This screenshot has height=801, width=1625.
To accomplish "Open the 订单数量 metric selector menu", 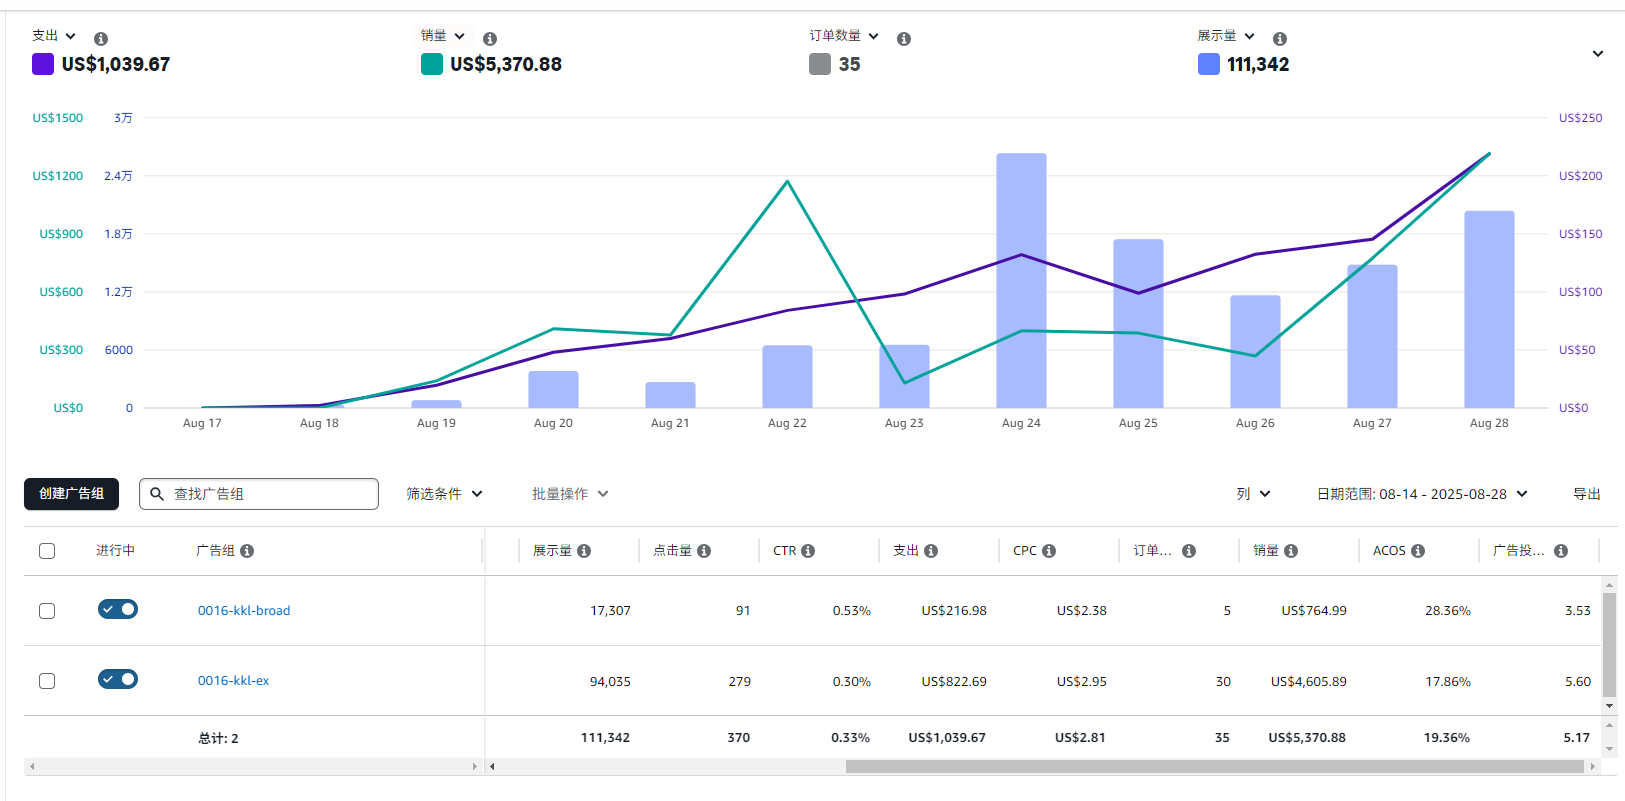I will point(844,36).
